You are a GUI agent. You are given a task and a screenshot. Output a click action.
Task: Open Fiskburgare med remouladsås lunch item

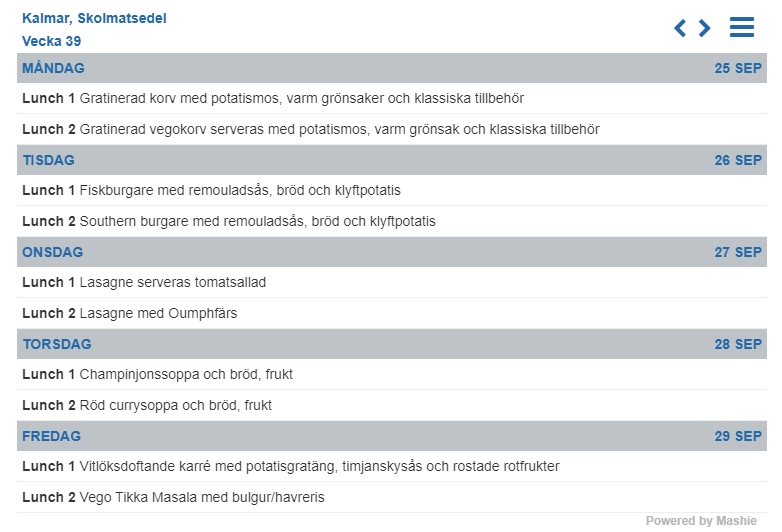[211, 191]
